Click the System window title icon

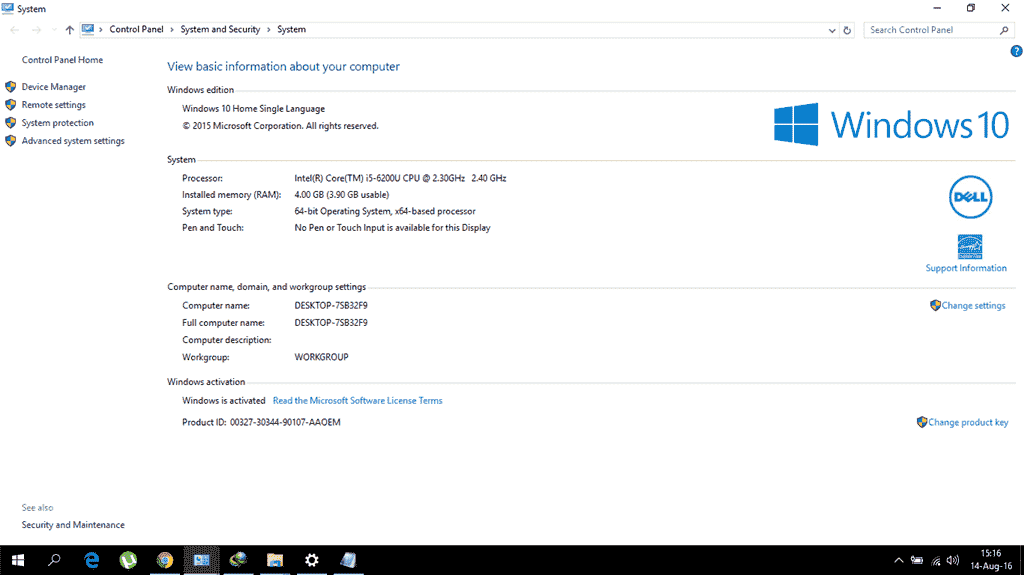coord(8,8)
